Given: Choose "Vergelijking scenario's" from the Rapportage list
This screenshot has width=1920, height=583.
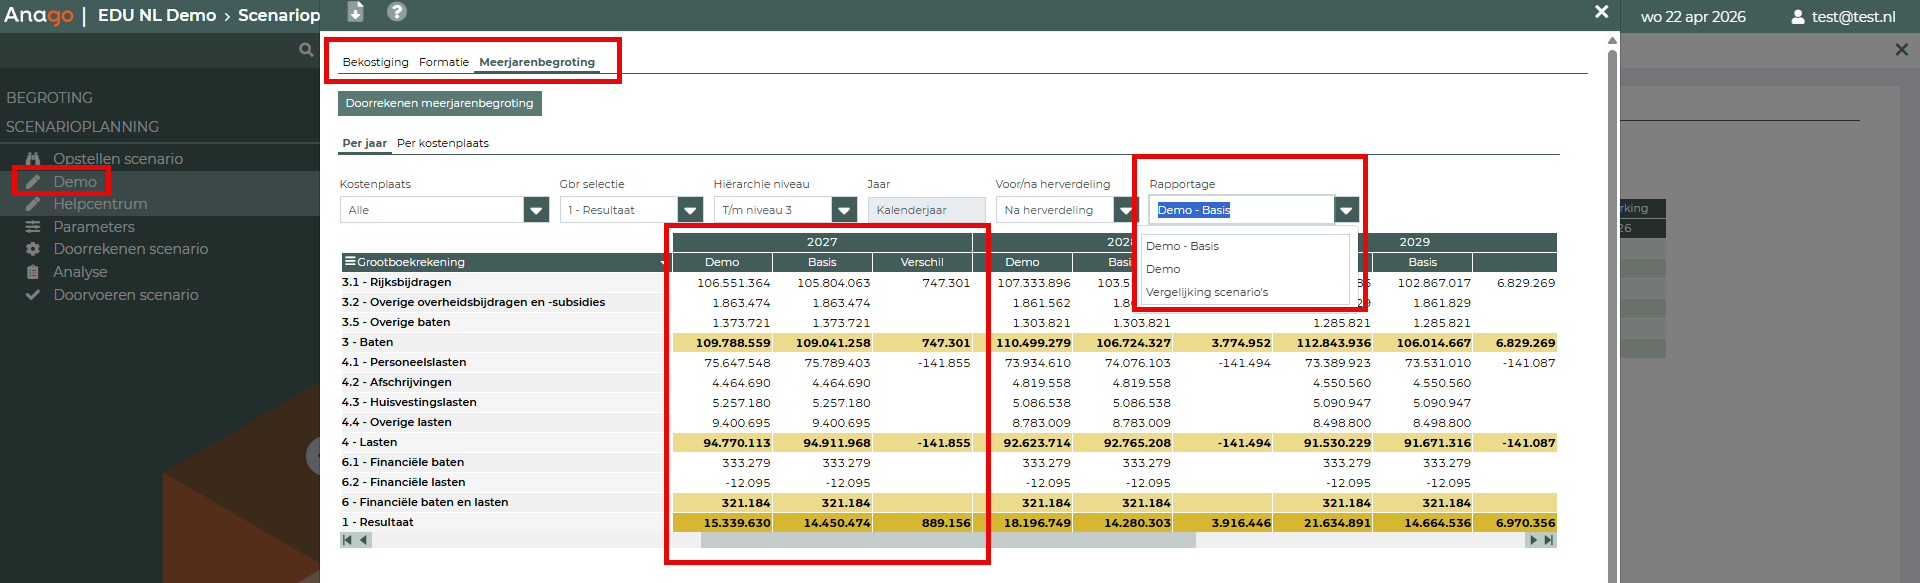Looking at the screenshot, I should [1206, 292].
